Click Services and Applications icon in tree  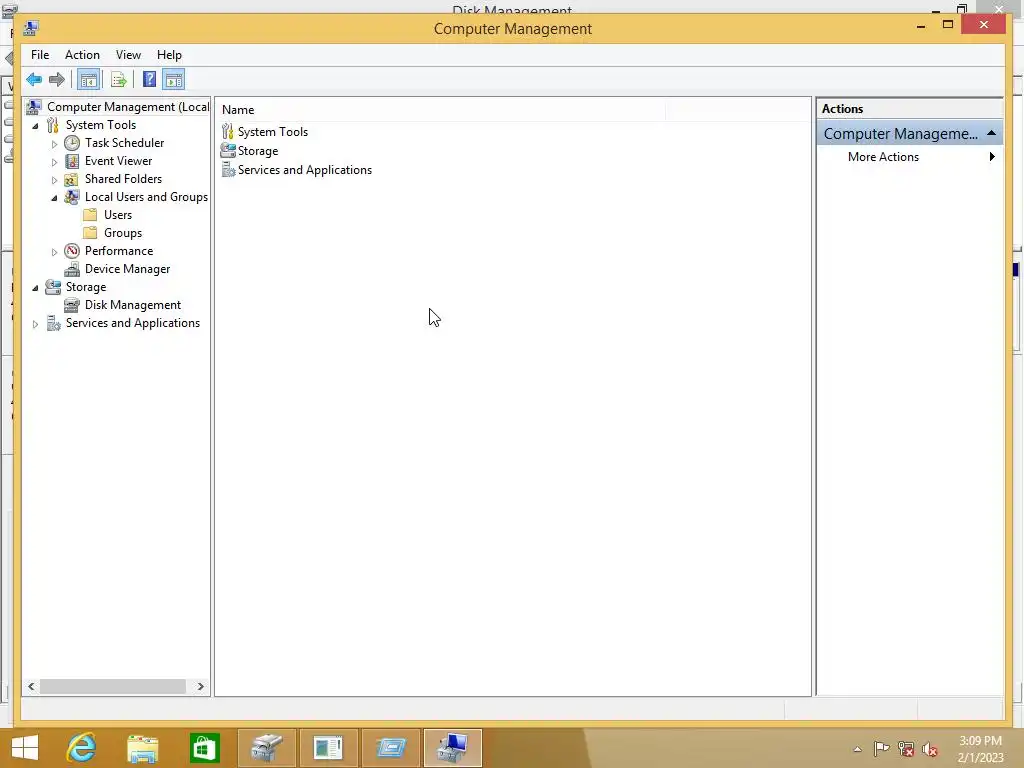coord(53,323)
